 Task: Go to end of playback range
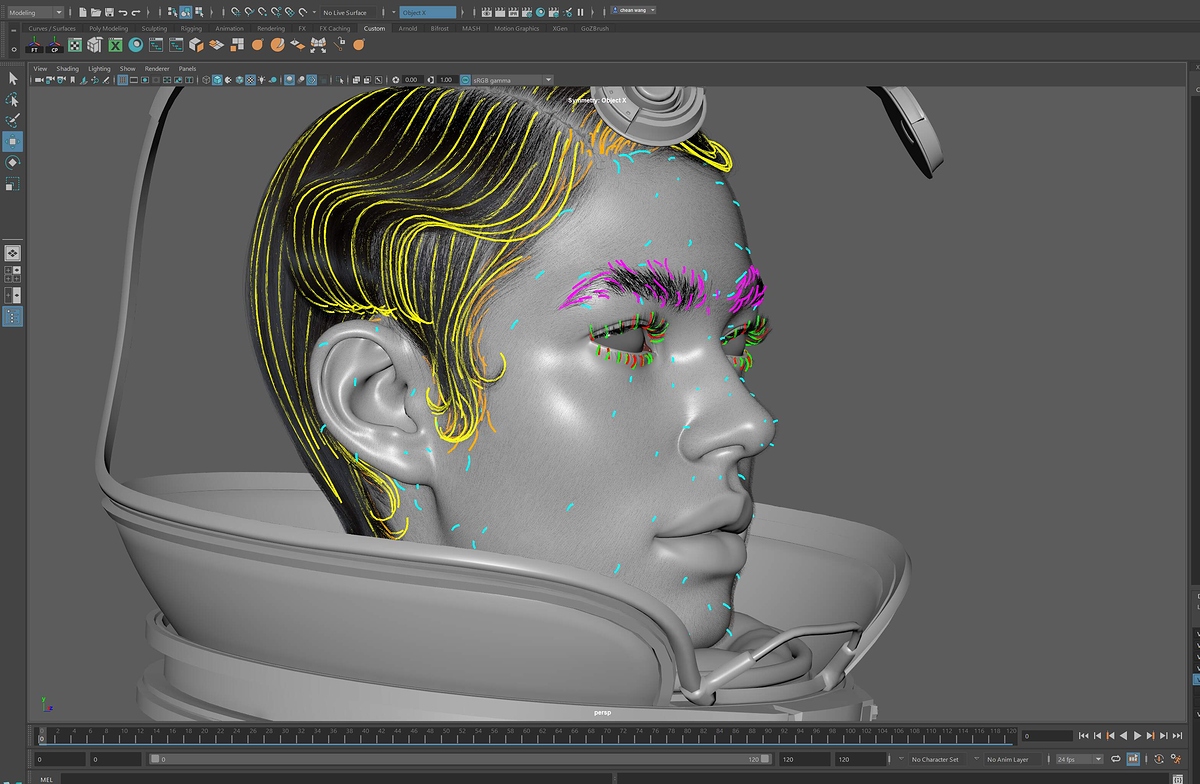point(1177,735)
